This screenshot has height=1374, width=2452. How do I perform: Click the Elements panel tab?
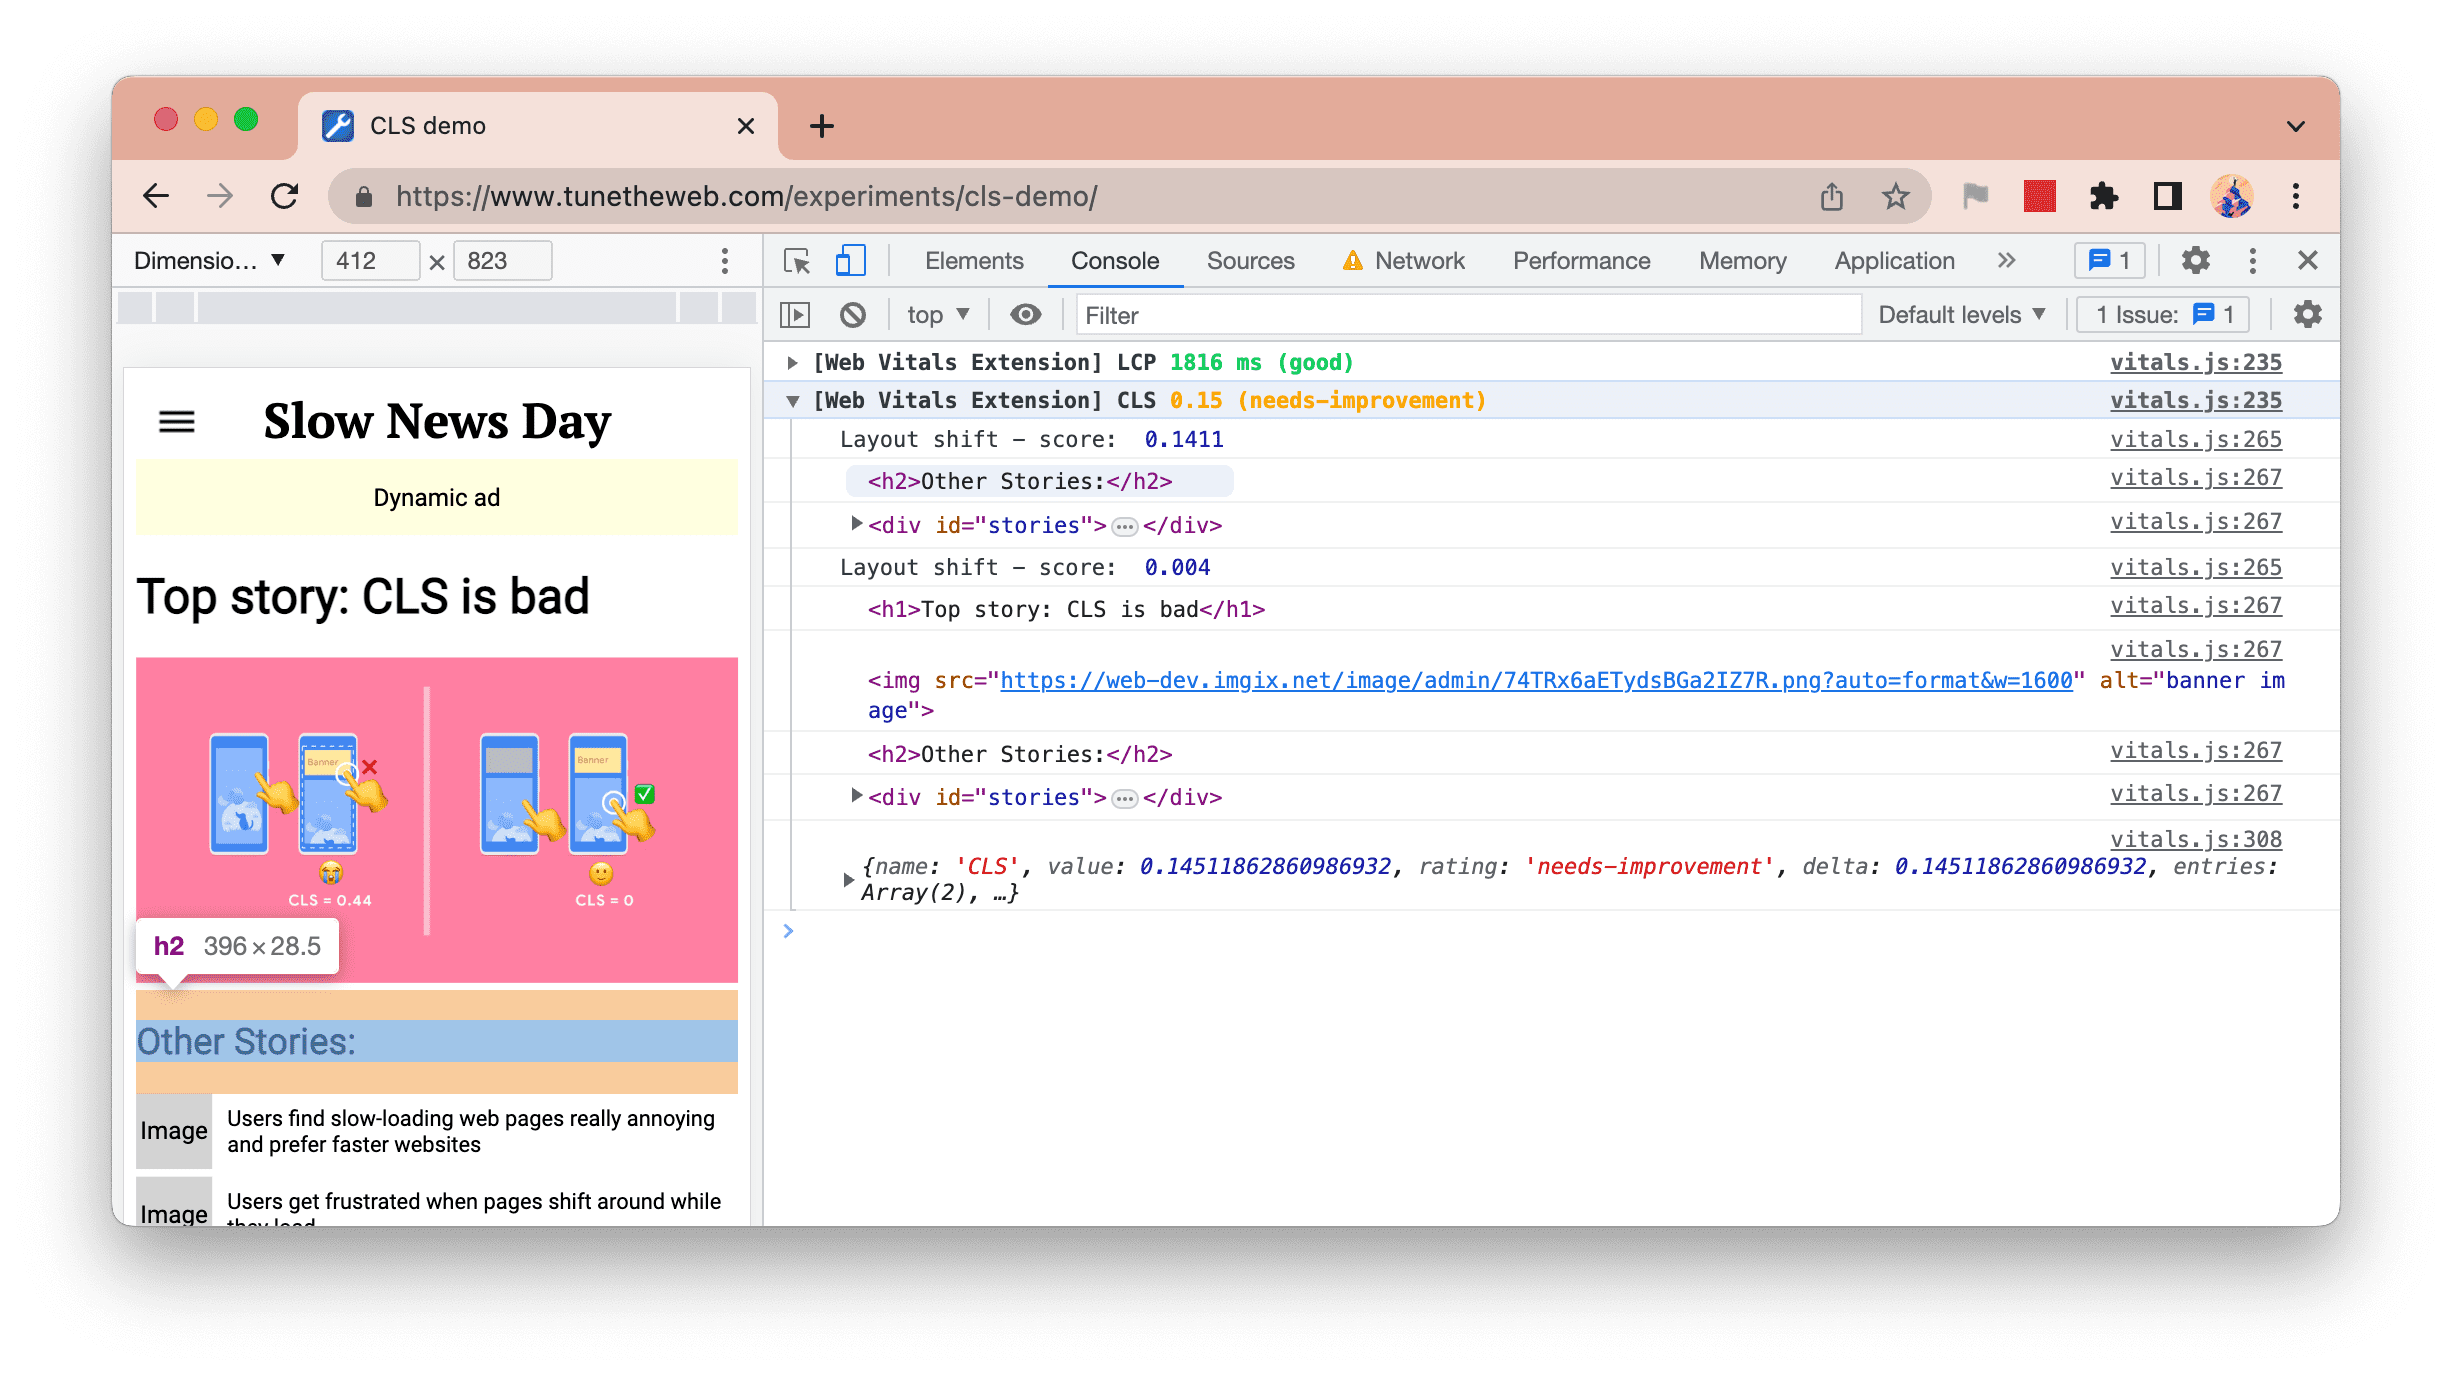coord(973,259)
